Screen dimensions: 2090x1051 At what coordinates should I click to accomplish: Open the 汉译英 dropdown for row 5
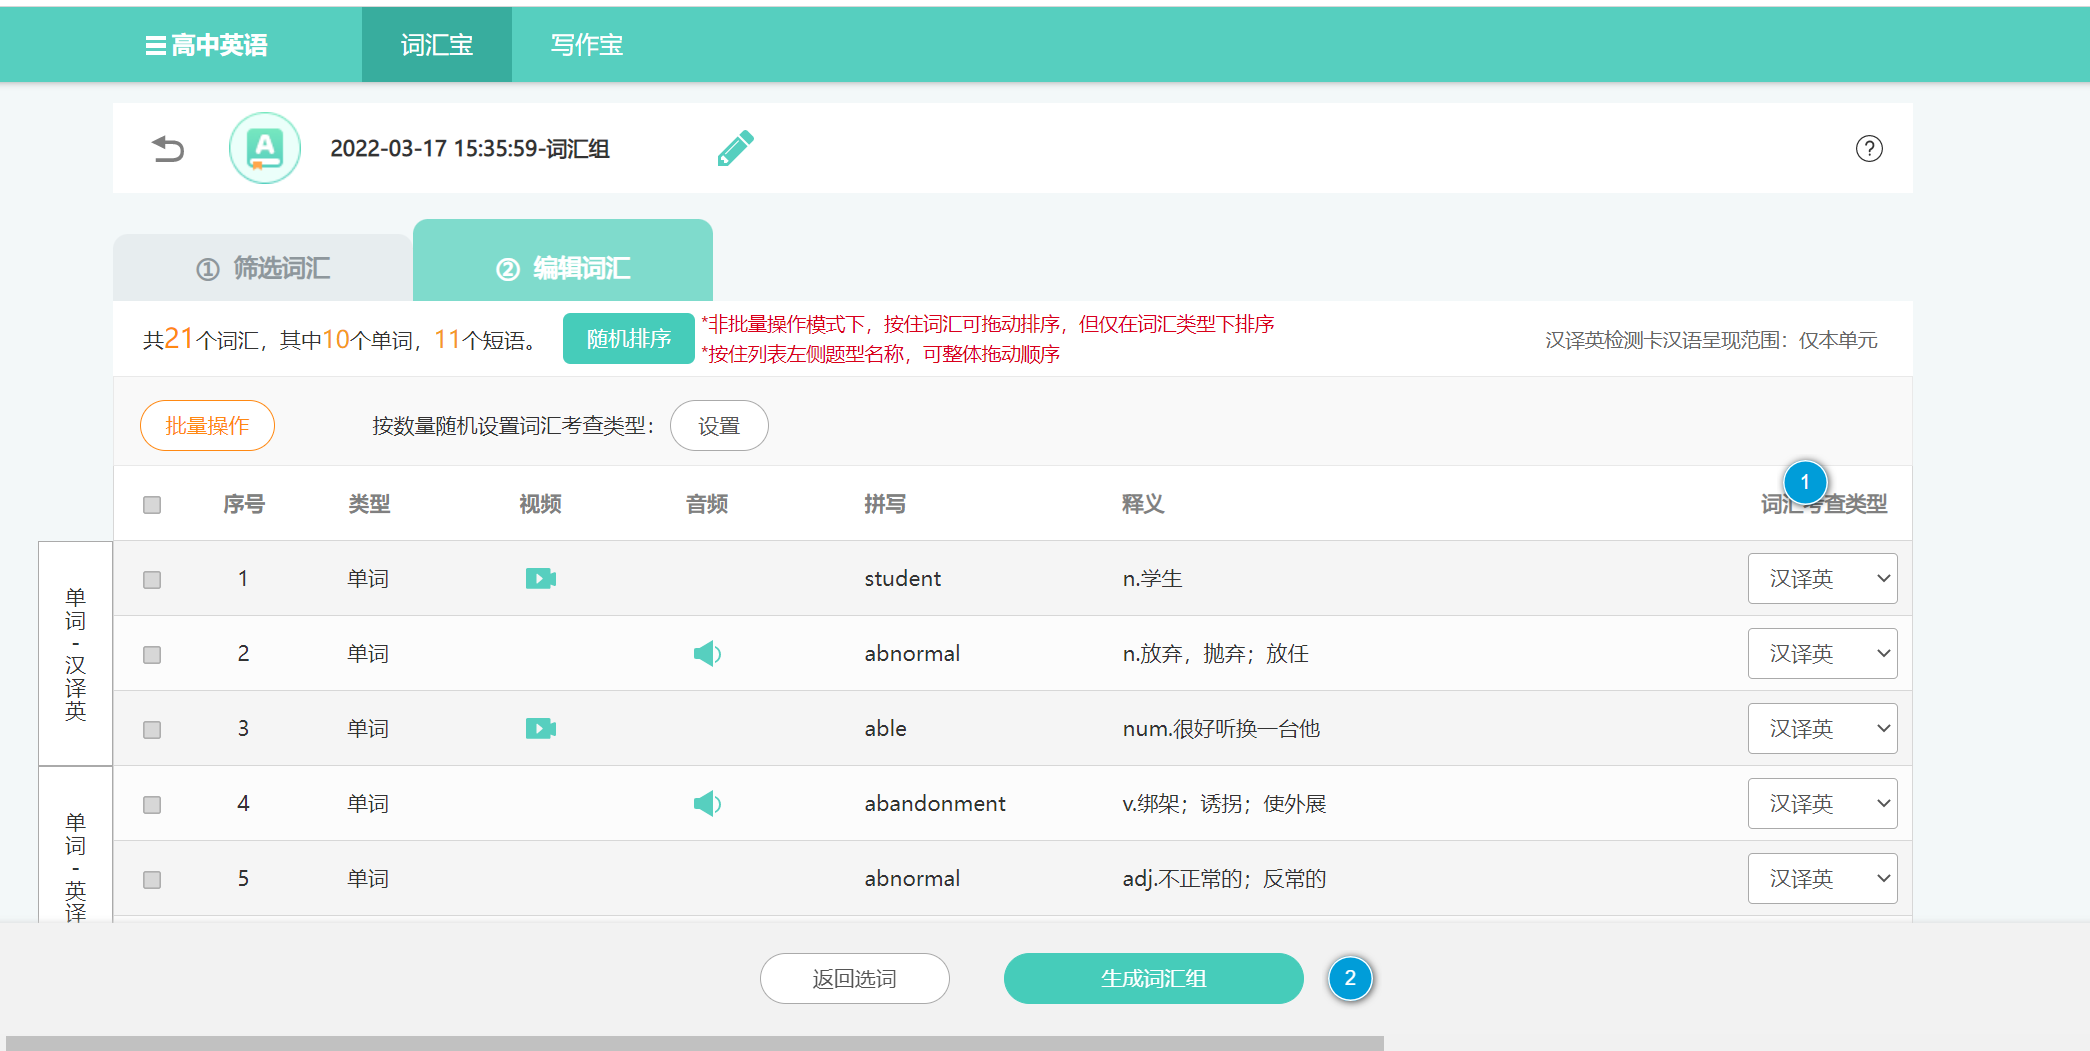click(x=1822, y=879)
